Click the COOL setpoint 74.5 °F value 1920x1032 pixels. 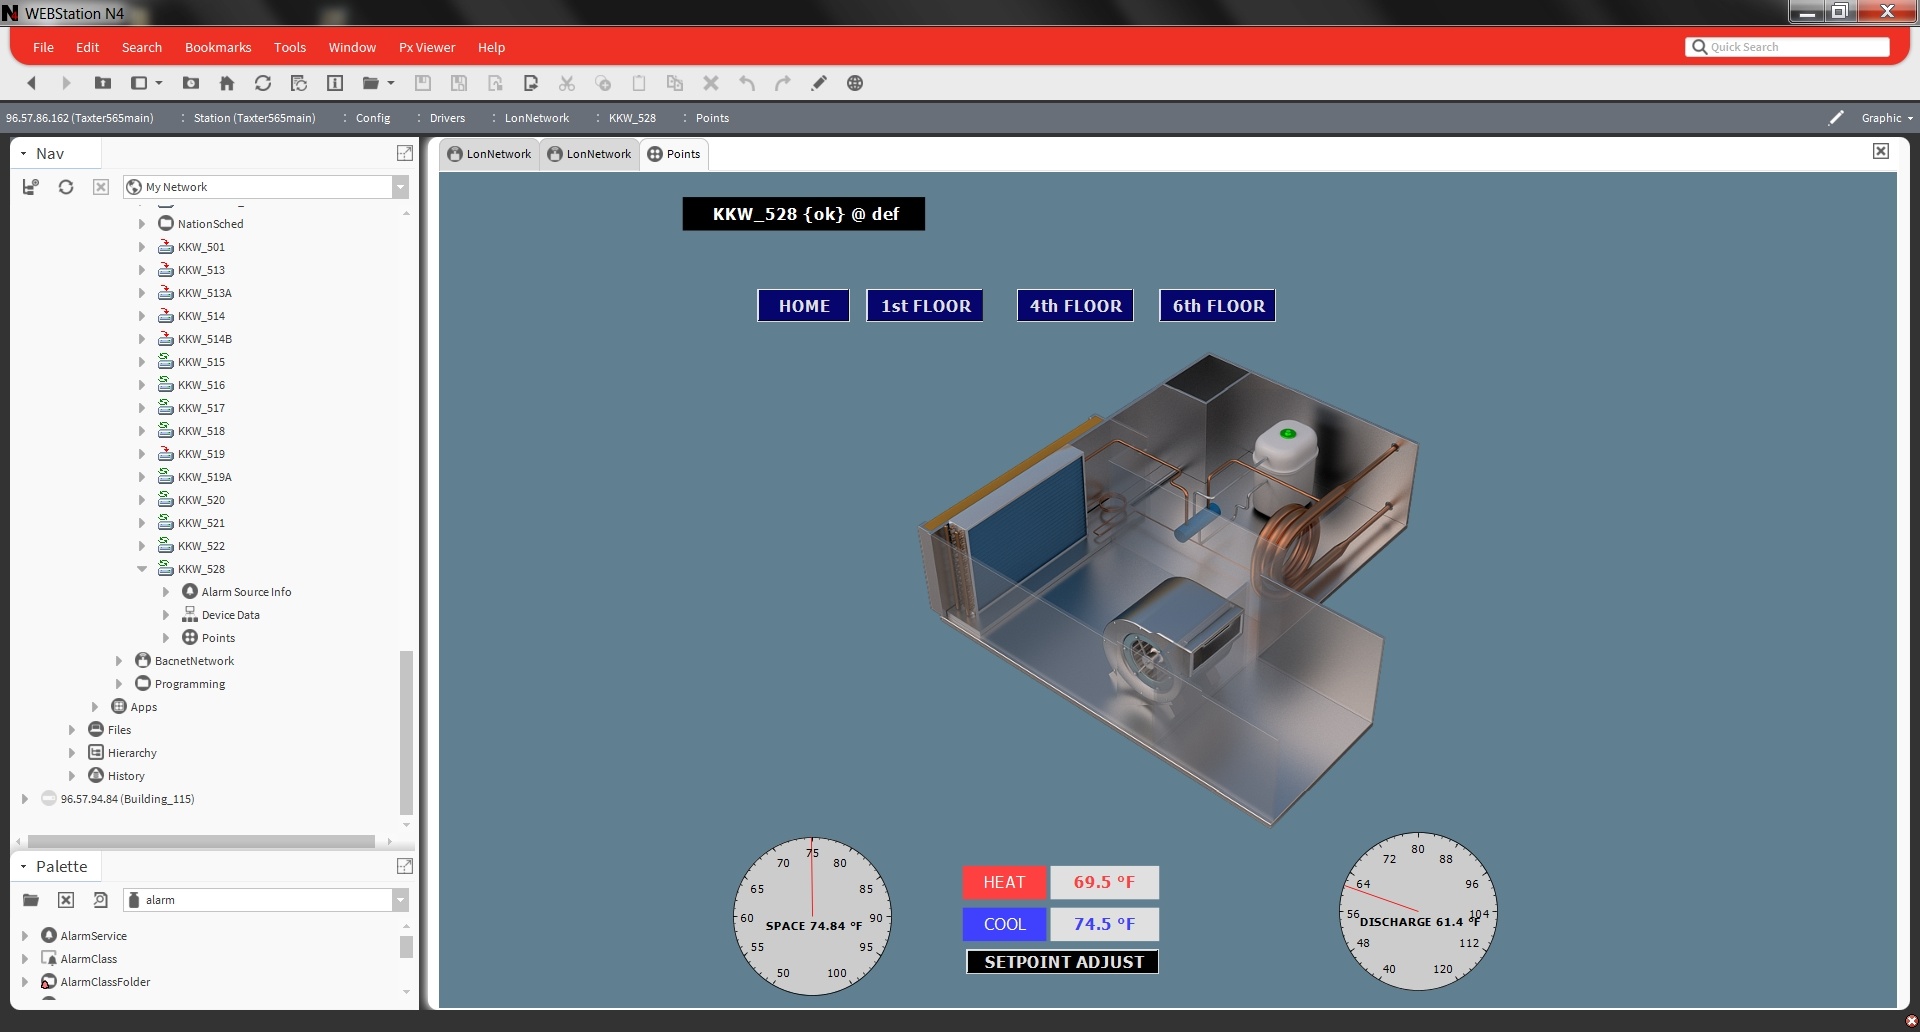click(1104, 924)
